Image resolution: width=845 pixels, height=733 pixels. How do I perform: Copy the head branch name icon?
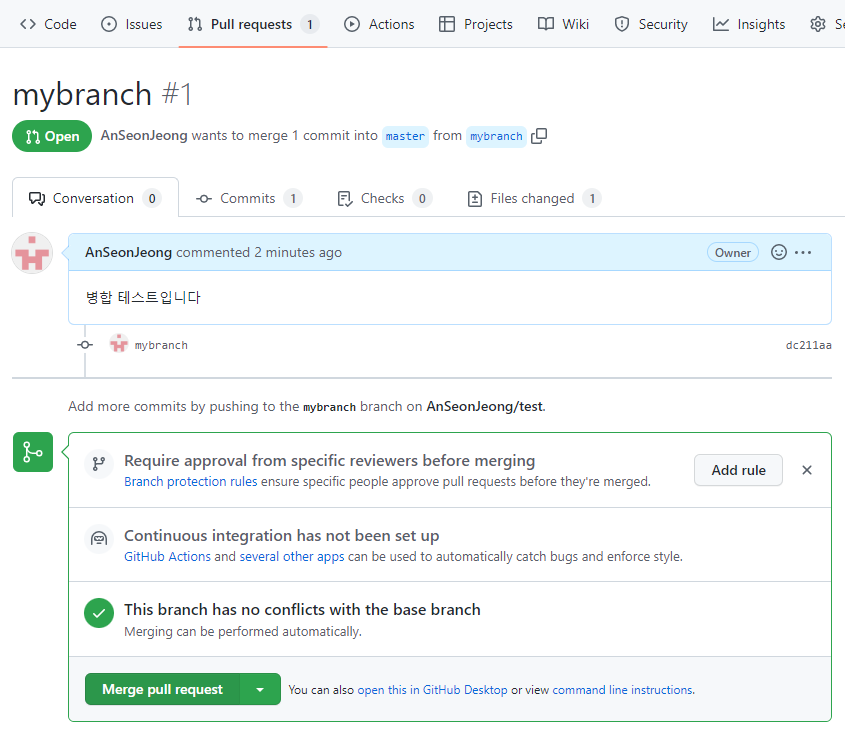pos(539,136)
